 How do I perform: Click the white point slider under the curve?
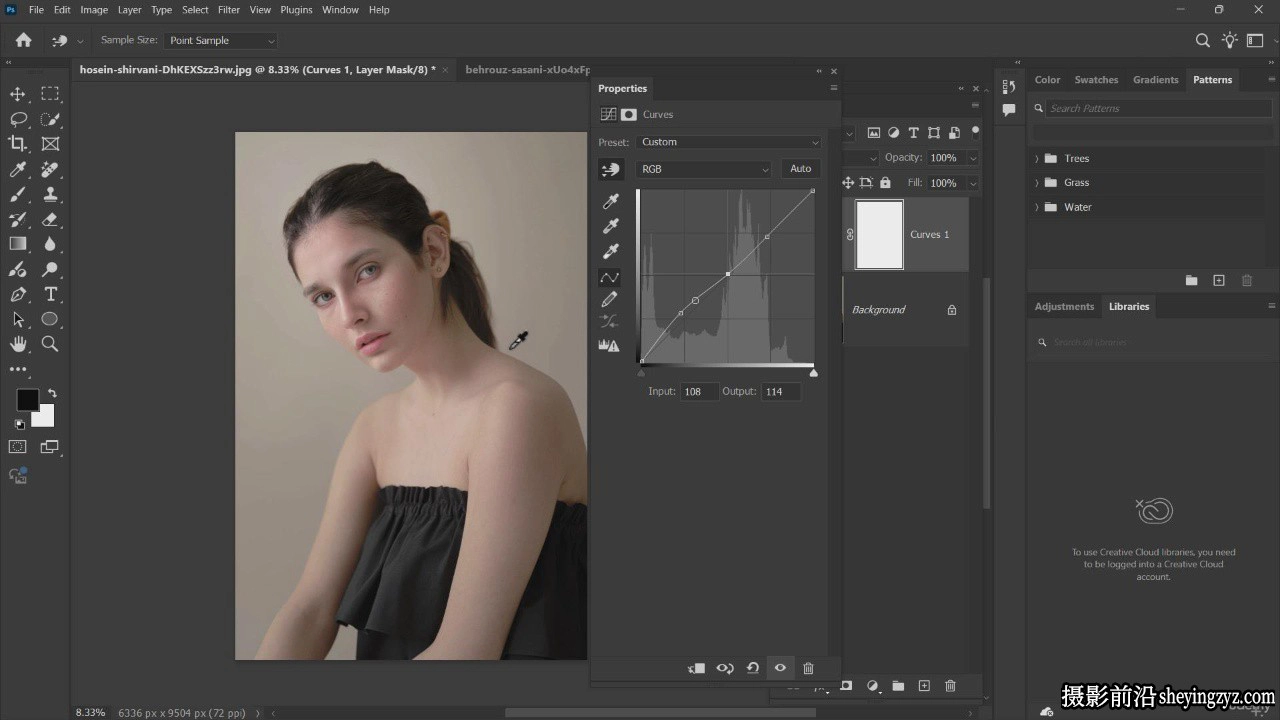pyautogui.click(x=813, y=373)
